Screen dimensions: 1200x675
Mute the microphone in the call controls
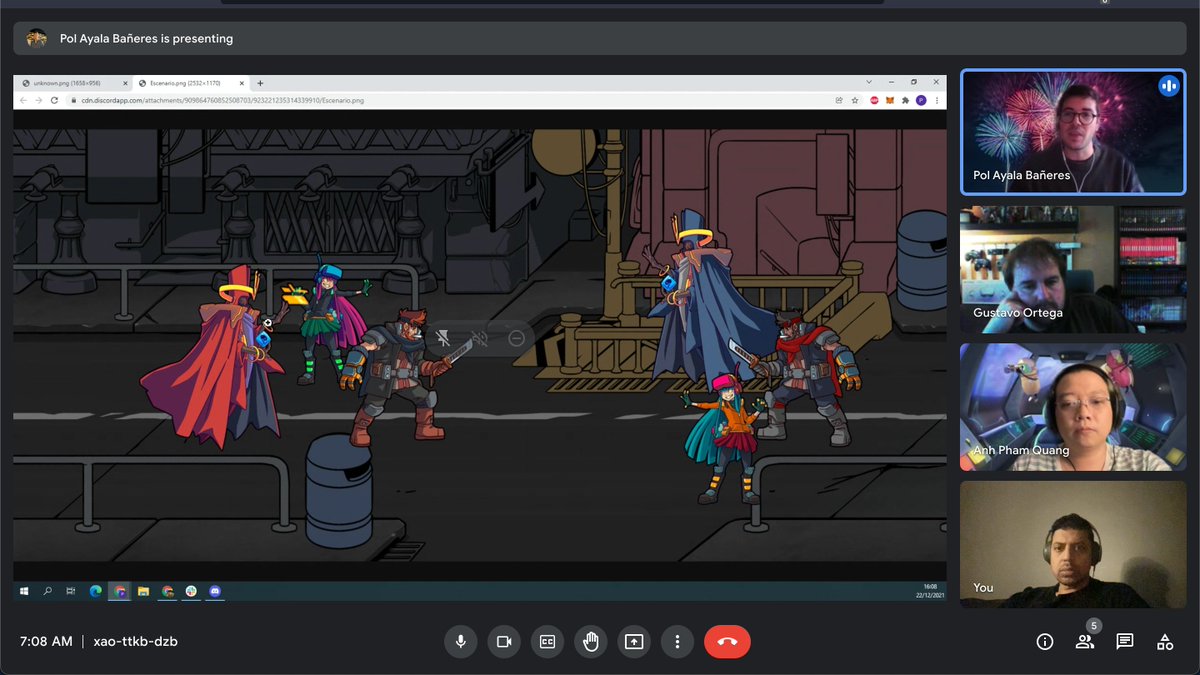click(x=461, y=642)
